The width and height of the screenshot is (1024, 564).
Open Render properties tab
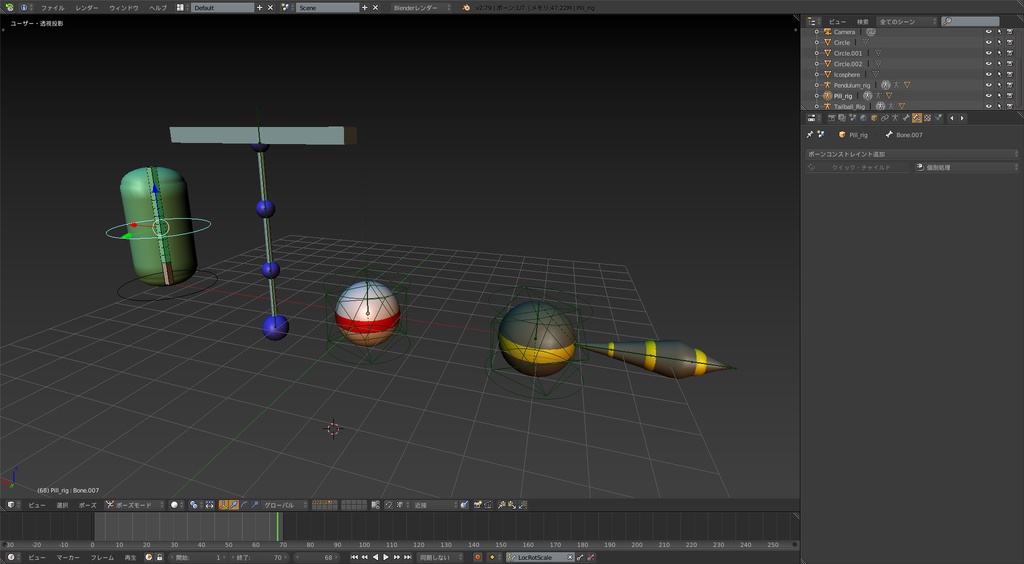click(x=831, y=118)
